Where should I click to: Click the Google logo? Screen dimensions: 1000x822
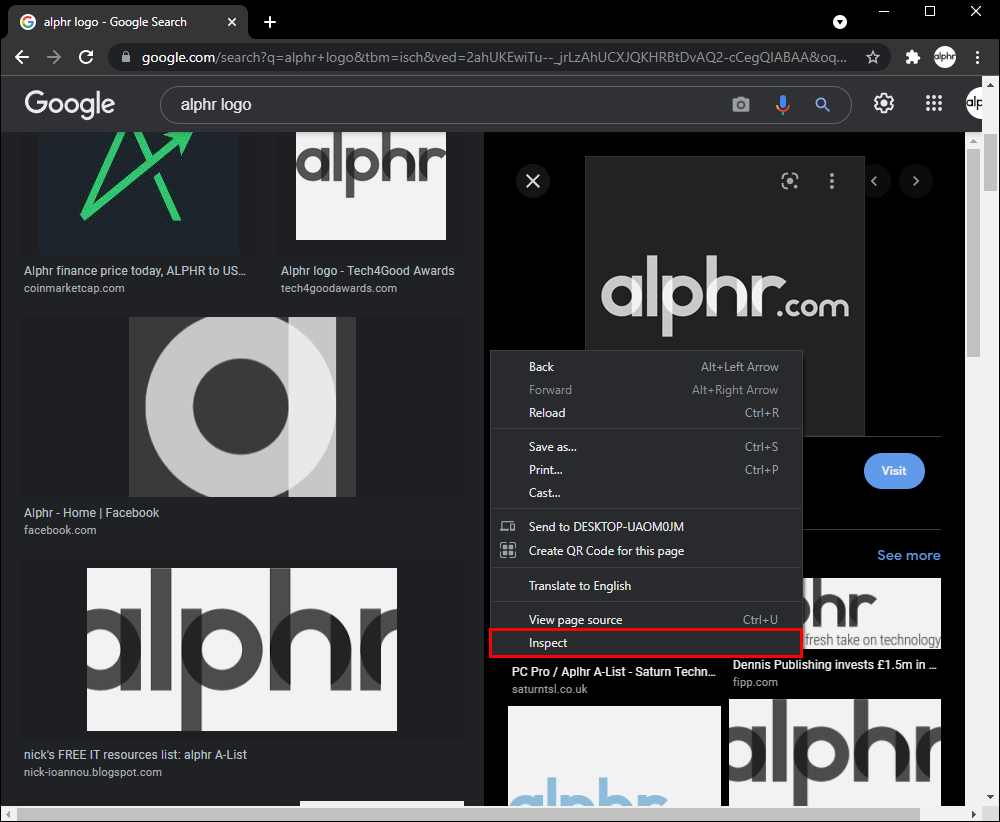[x=70, y=104]
